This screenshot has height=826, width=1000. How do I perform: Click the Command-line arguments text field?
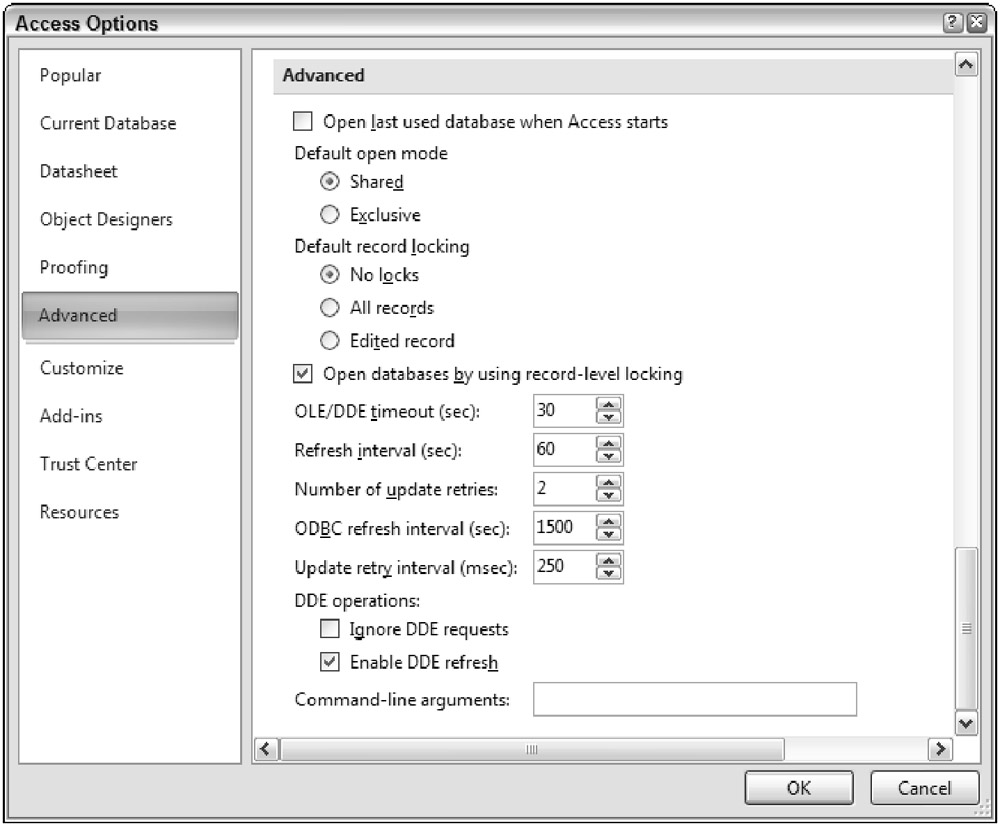point(695,700)
